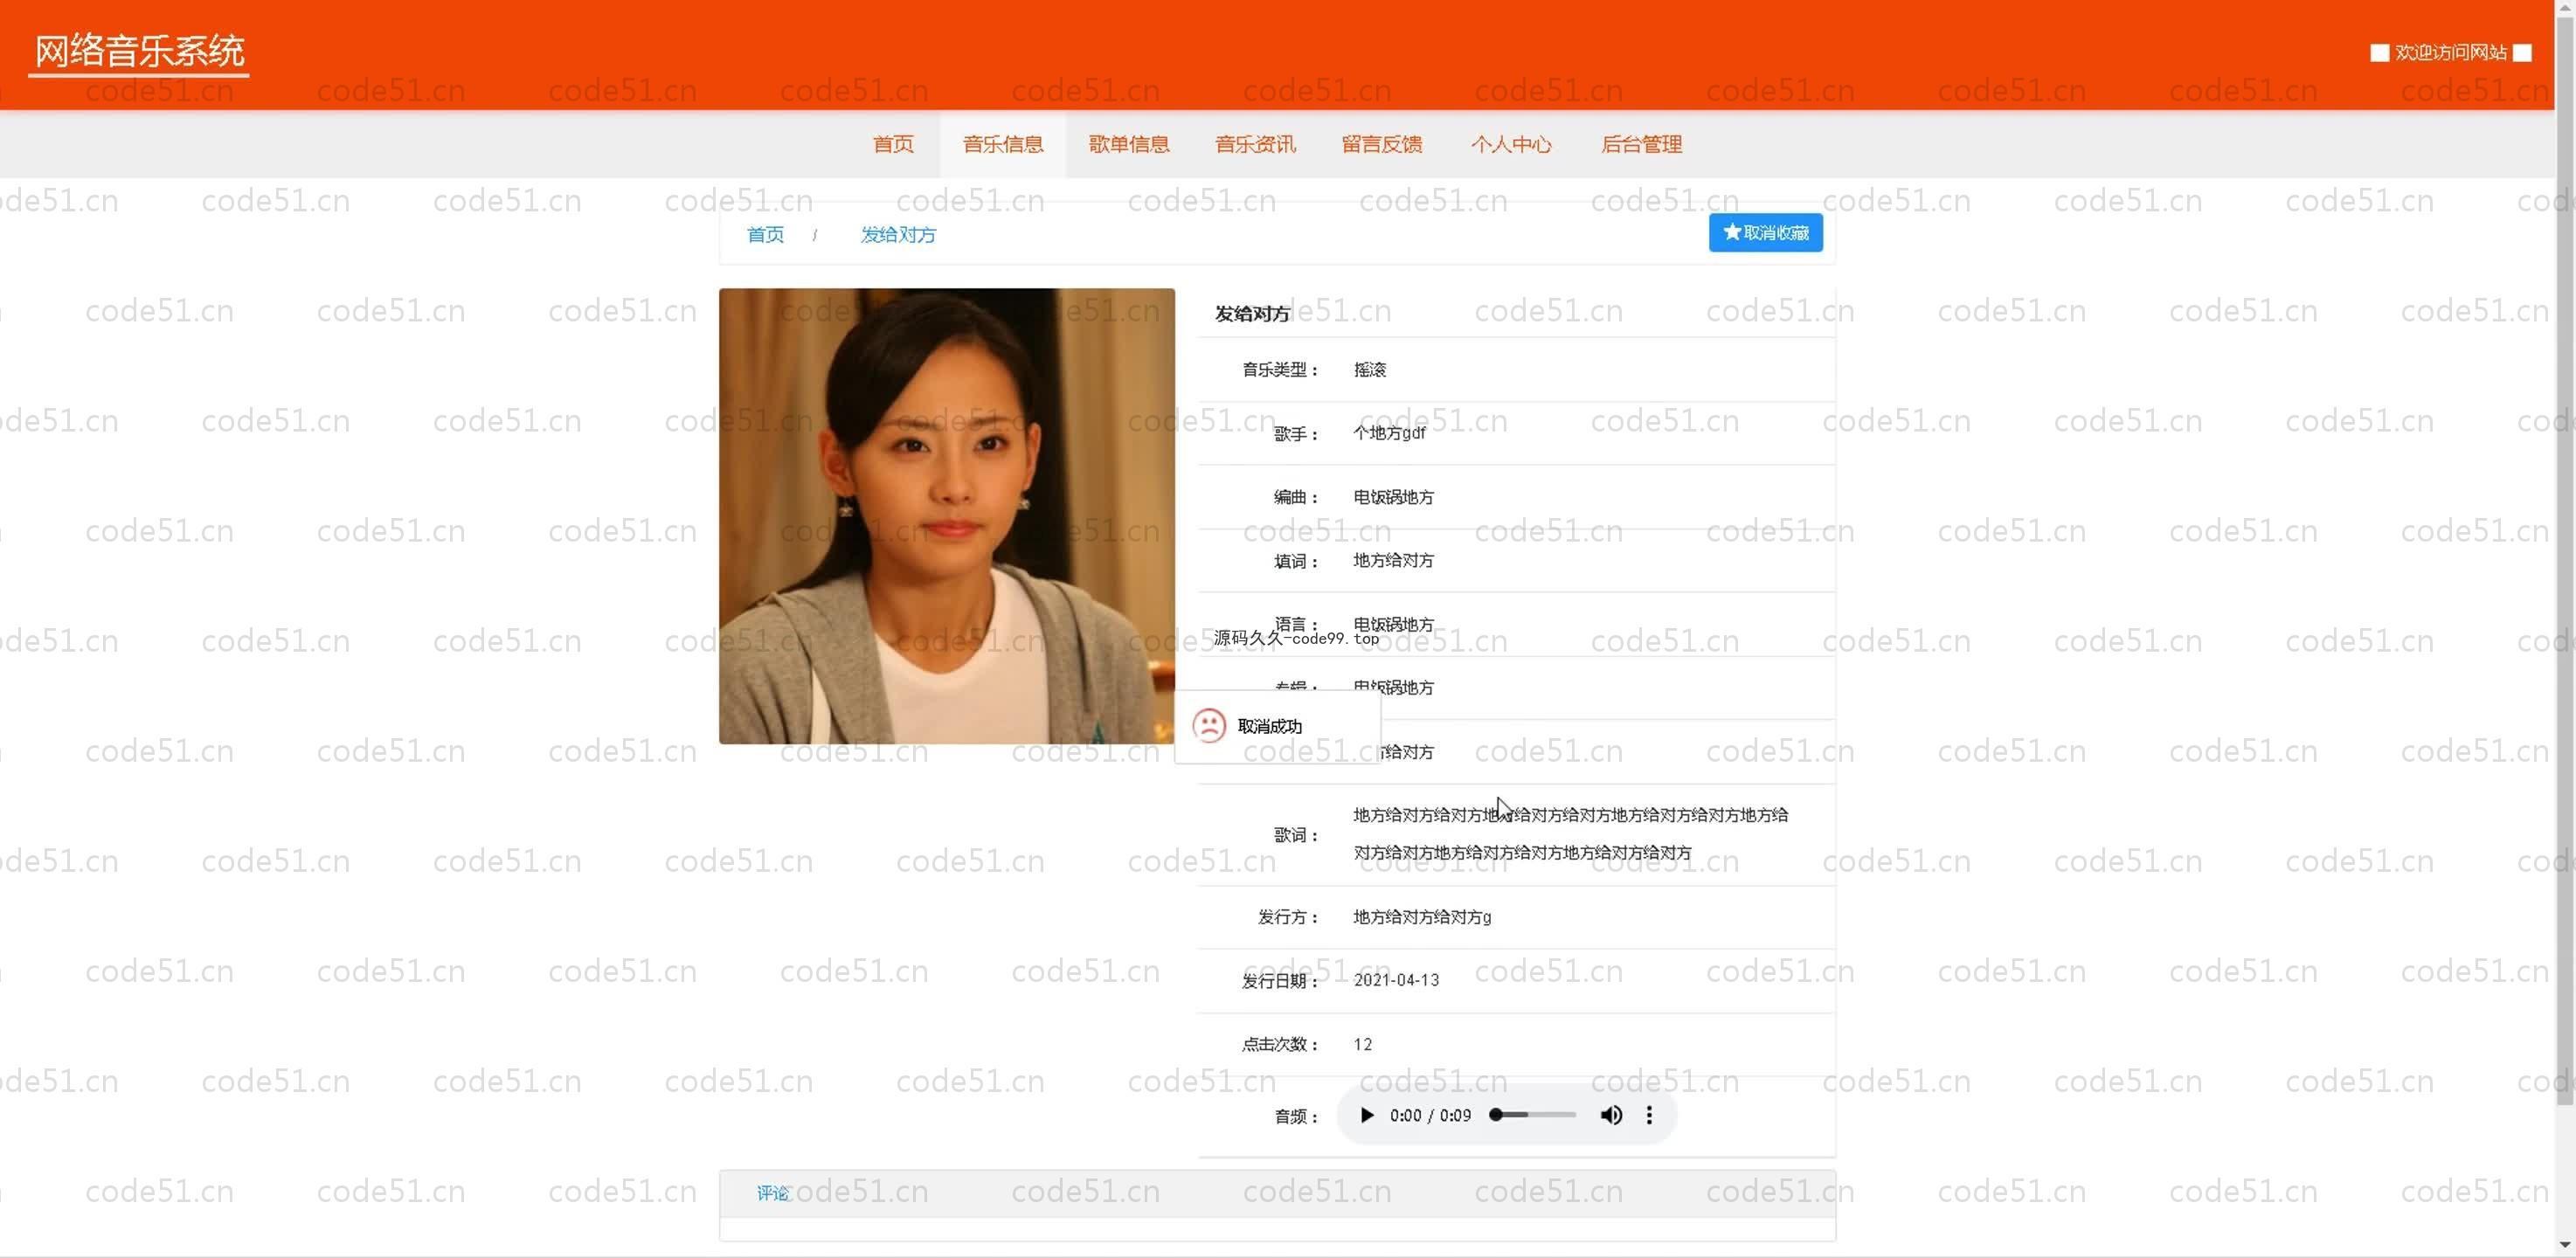
Task: Open audio player more options menu
Action: coord(1649,1115)
